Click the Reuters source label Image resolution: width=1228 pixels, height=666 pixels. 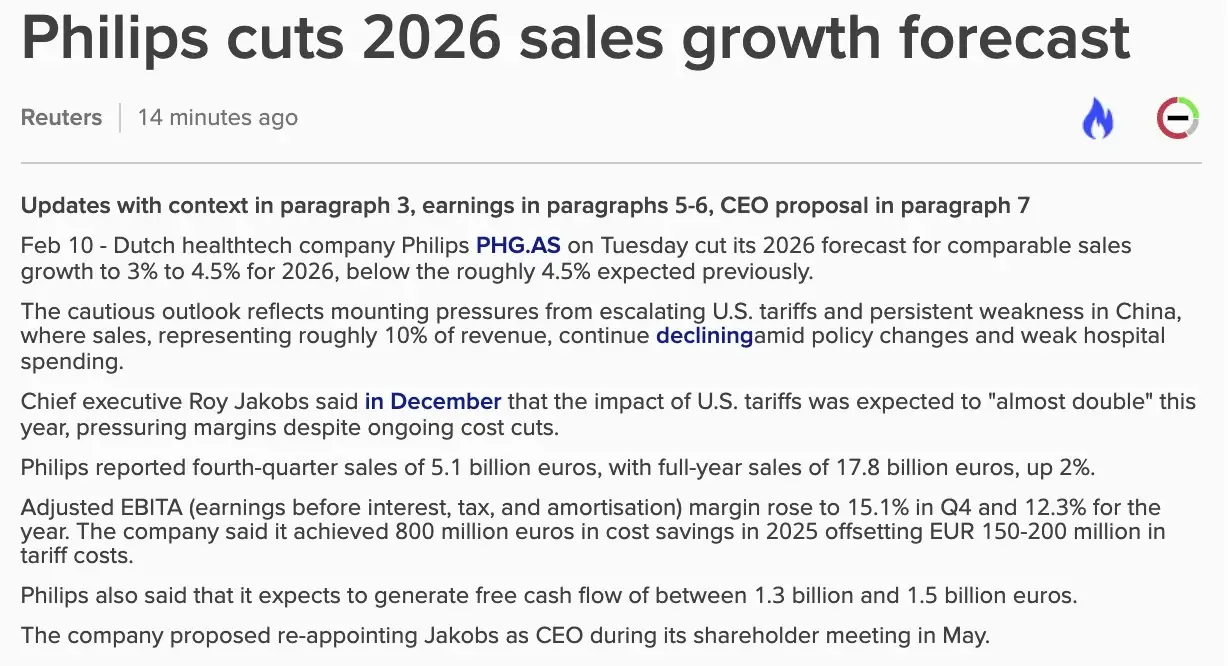(x=61, y=117)
